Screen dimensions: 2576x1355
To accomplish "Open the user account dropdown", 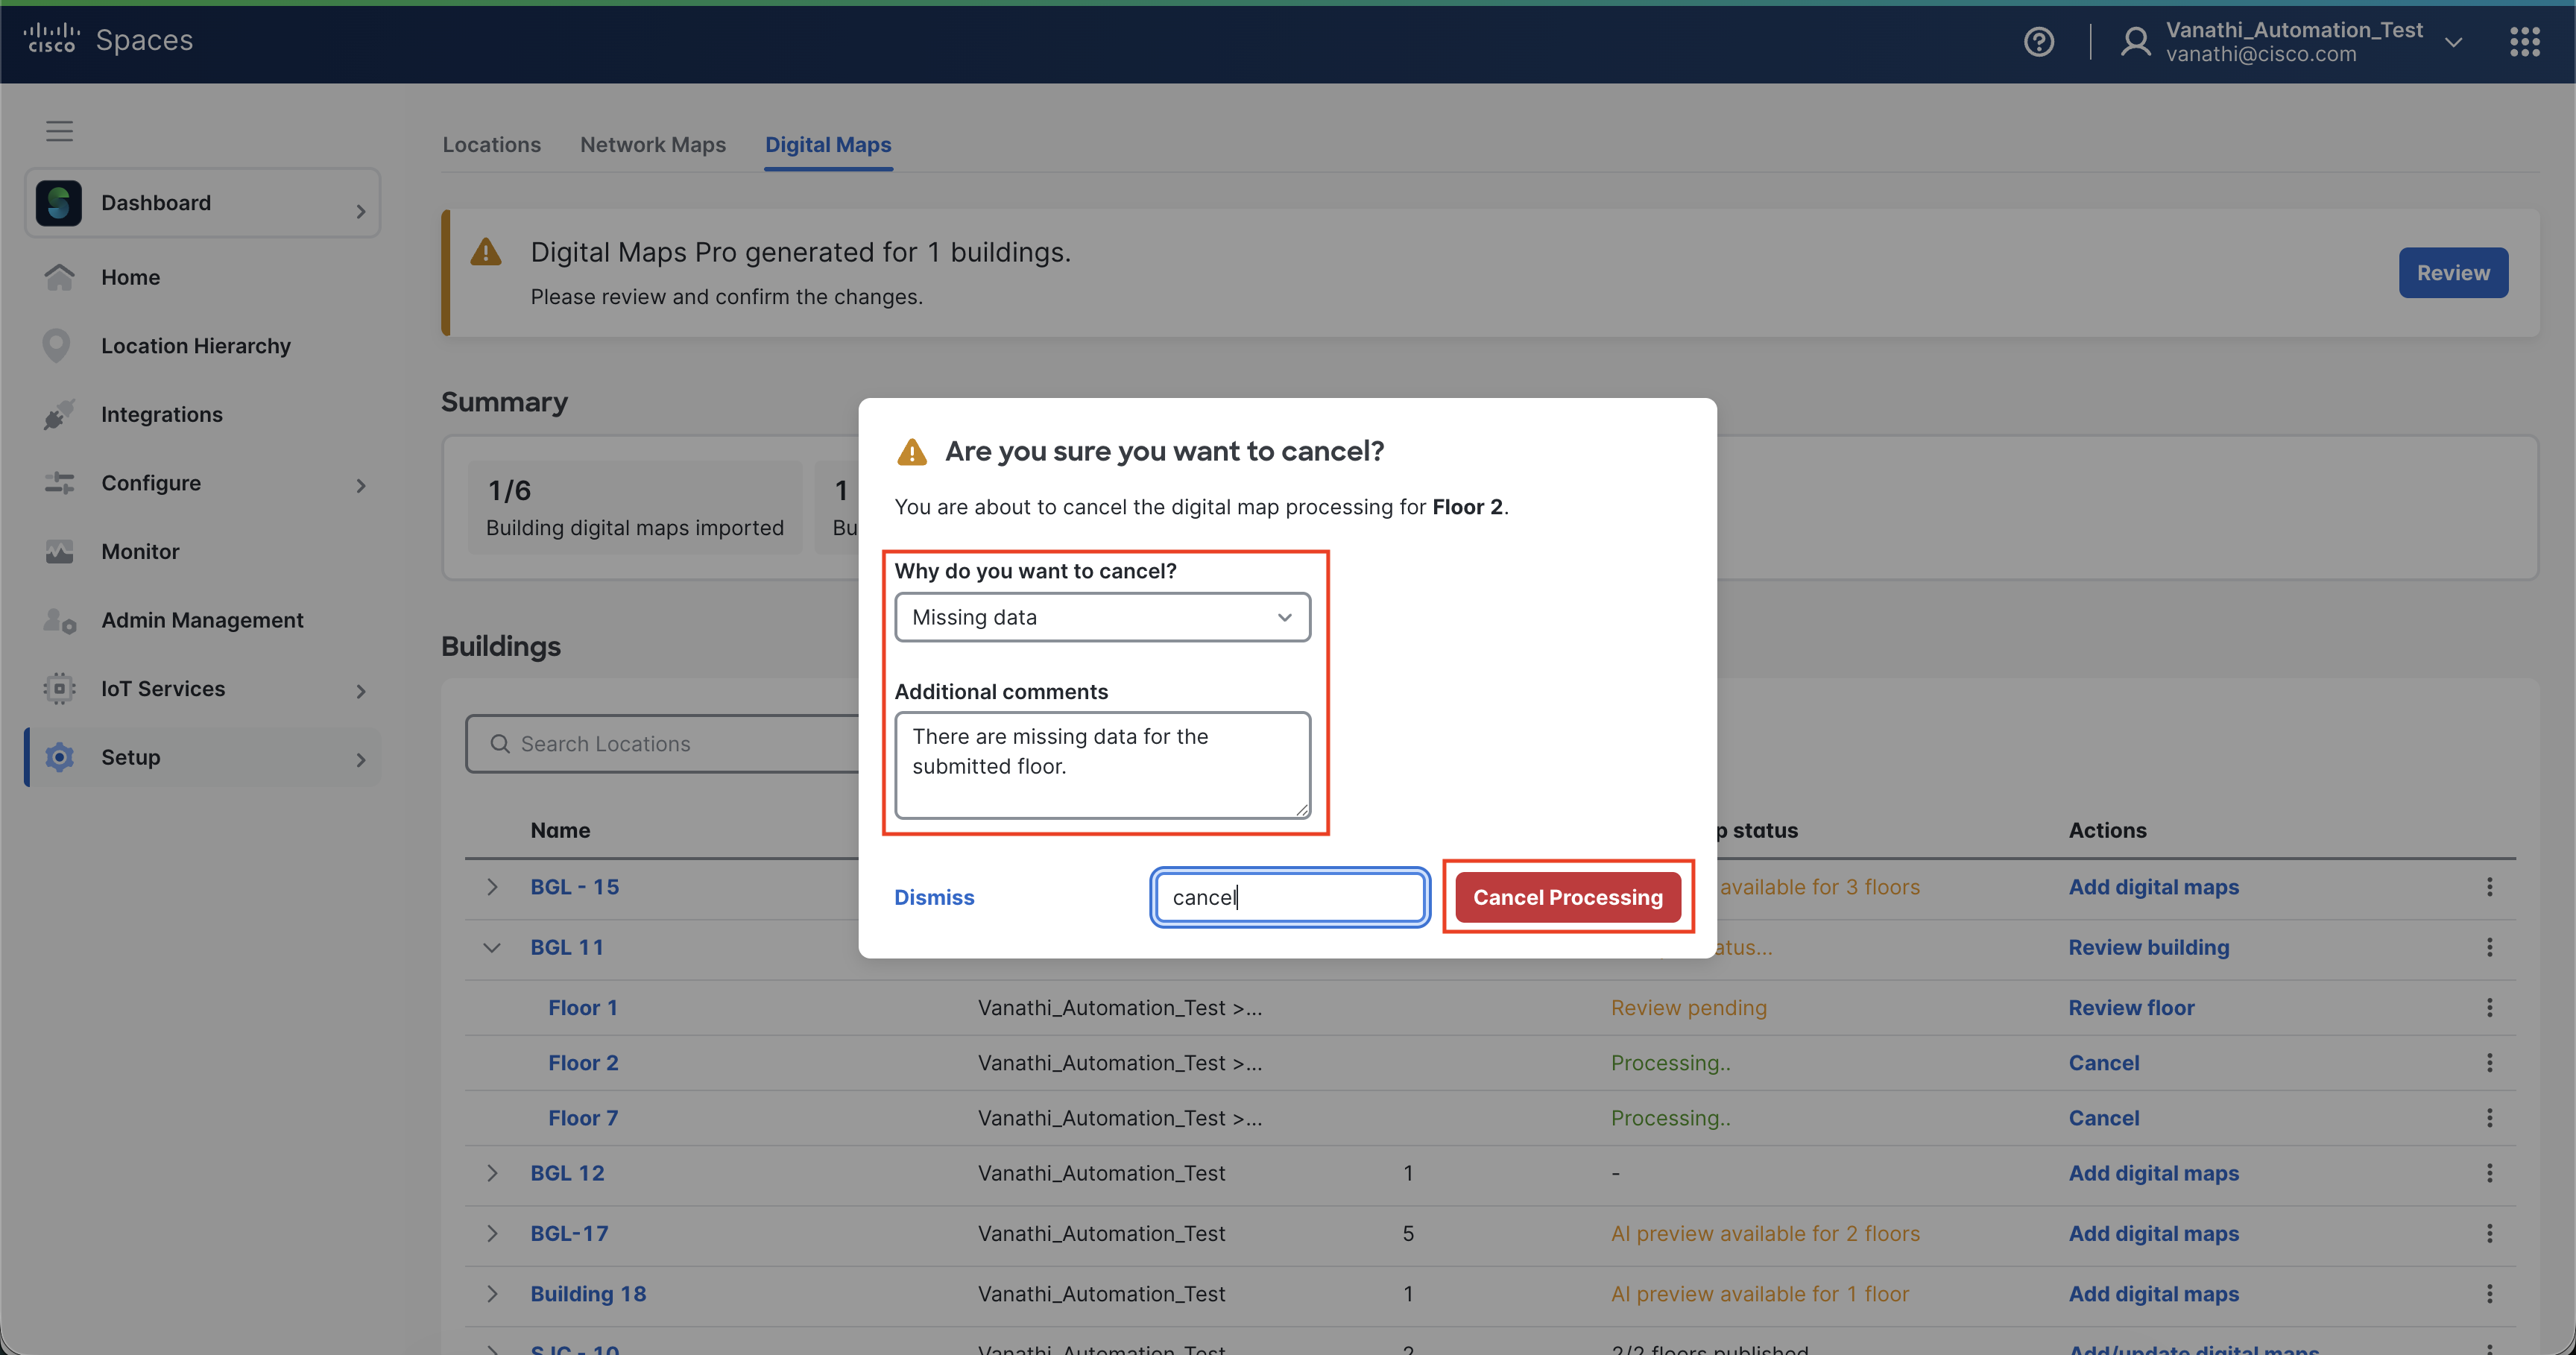I will click(2452, 42).
